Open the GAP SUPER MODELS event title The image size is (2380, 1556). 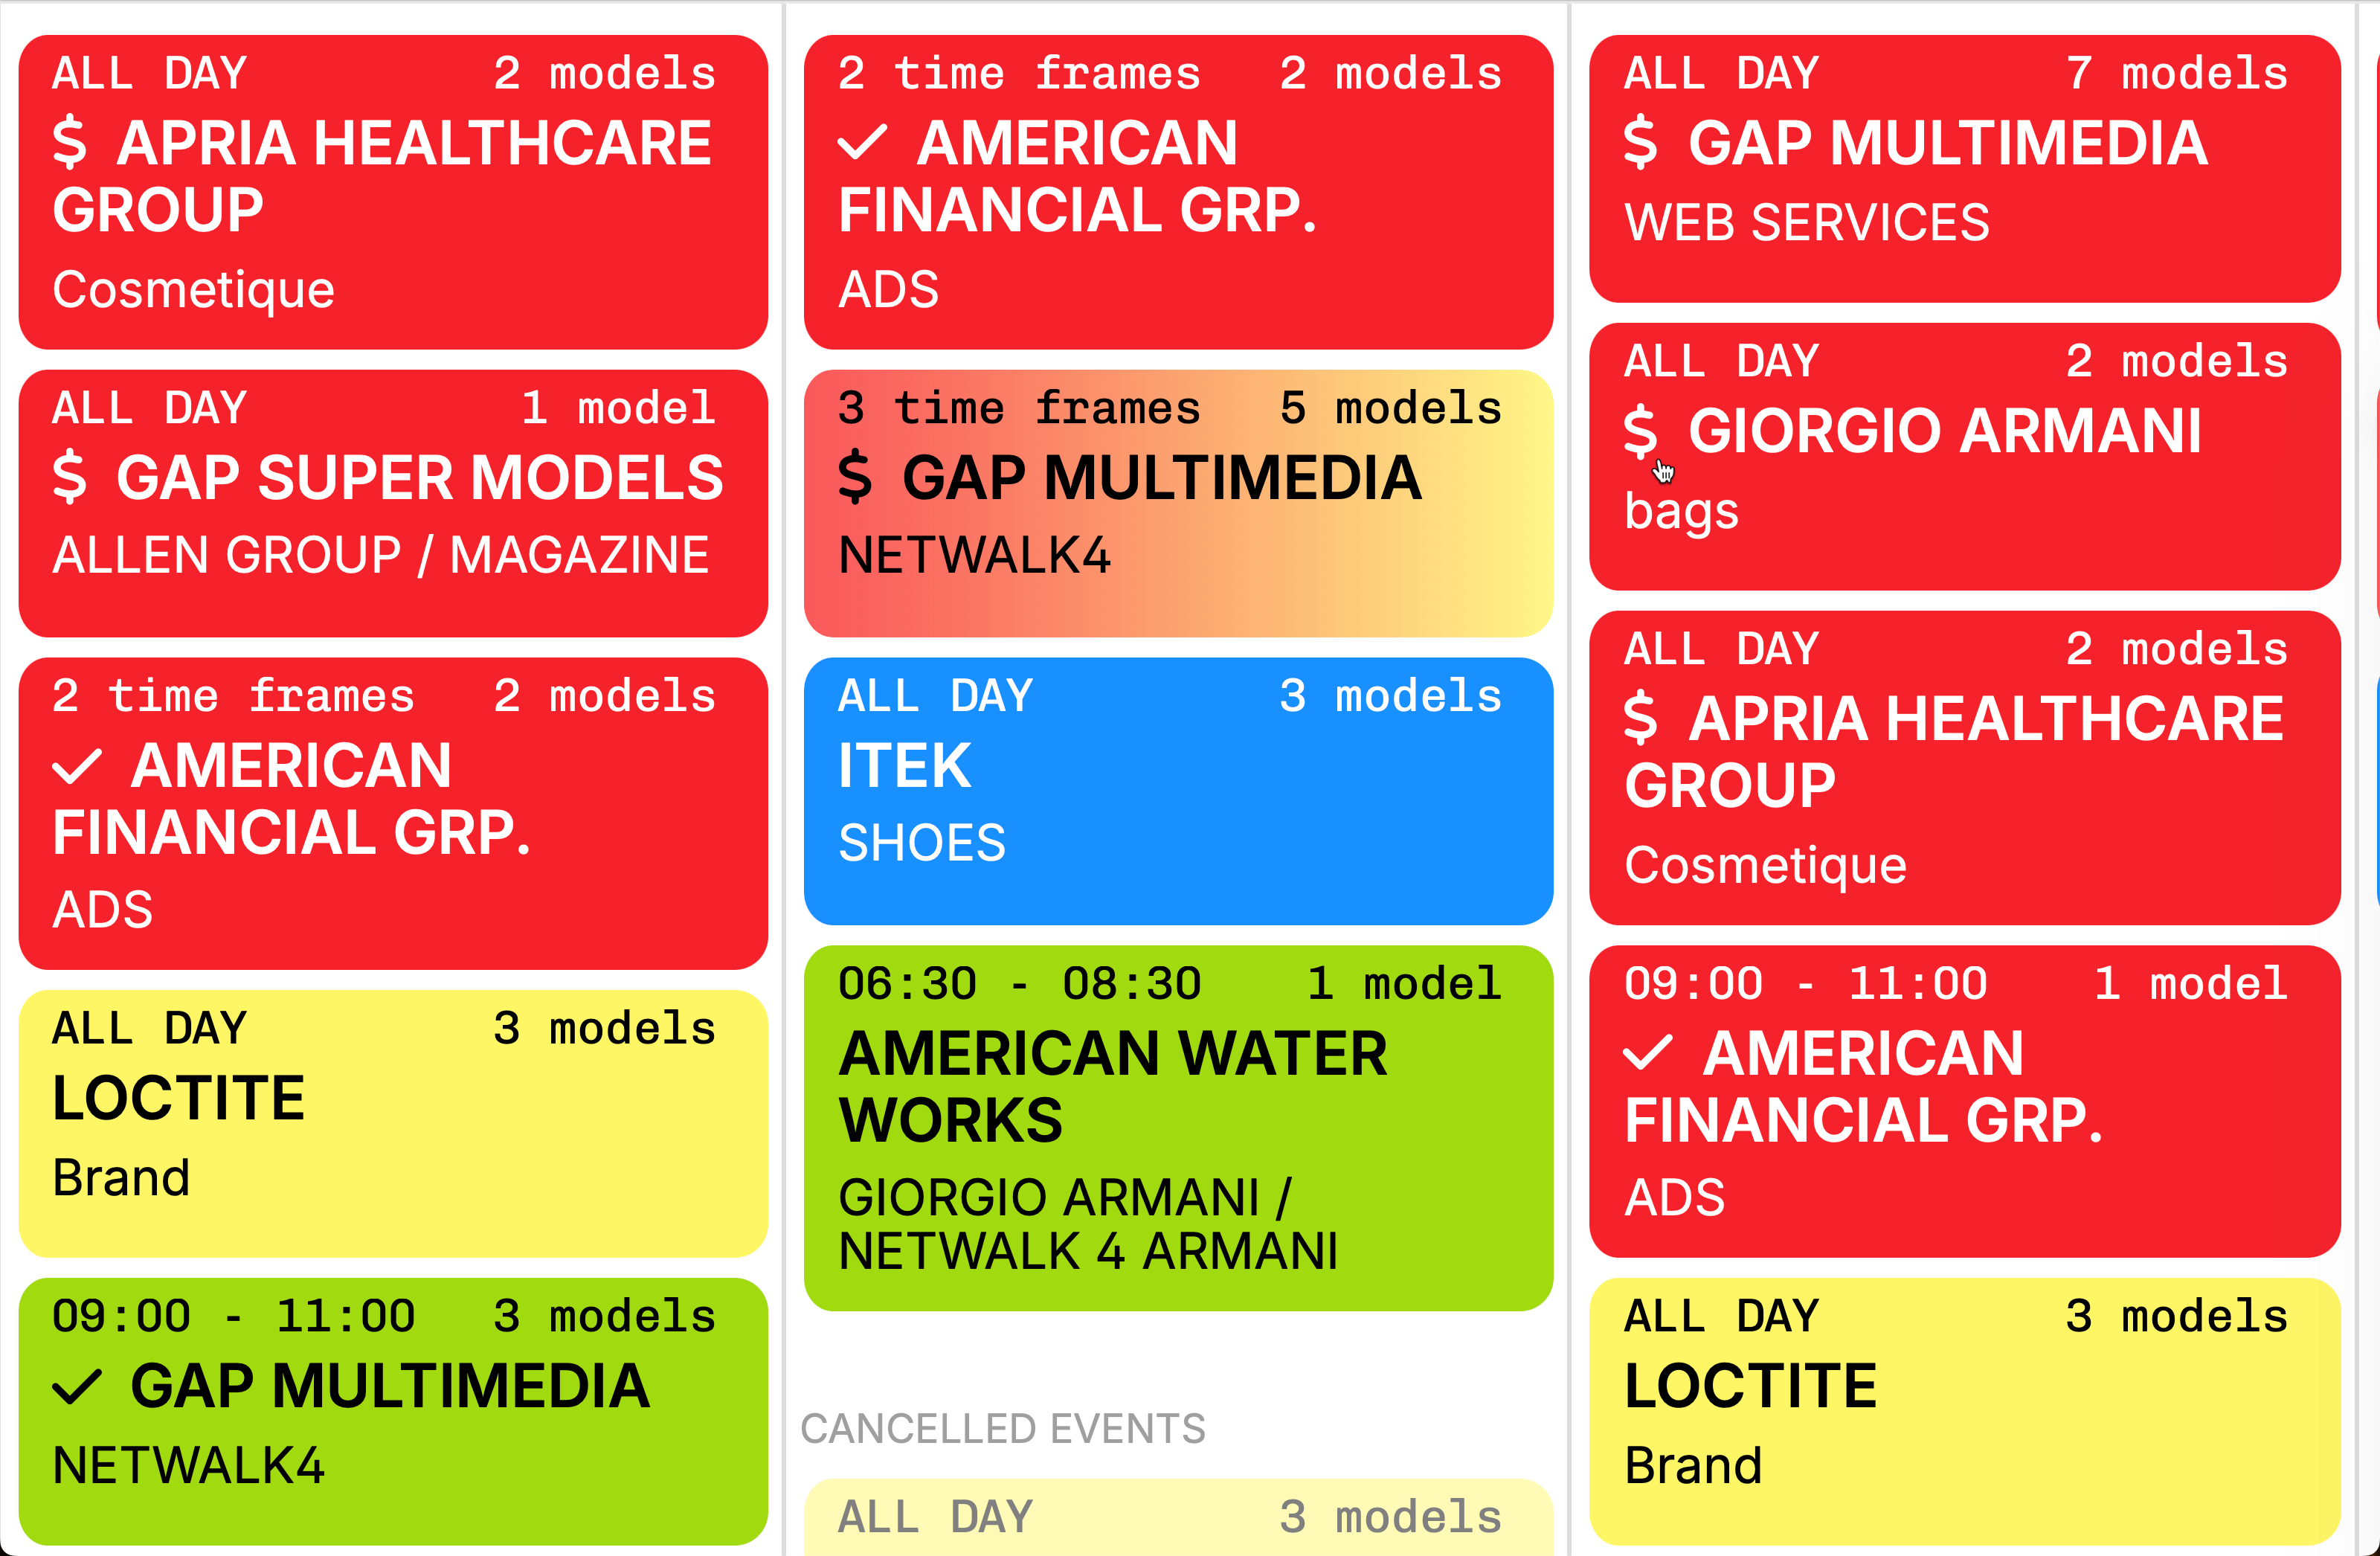[x=419, y=477]
